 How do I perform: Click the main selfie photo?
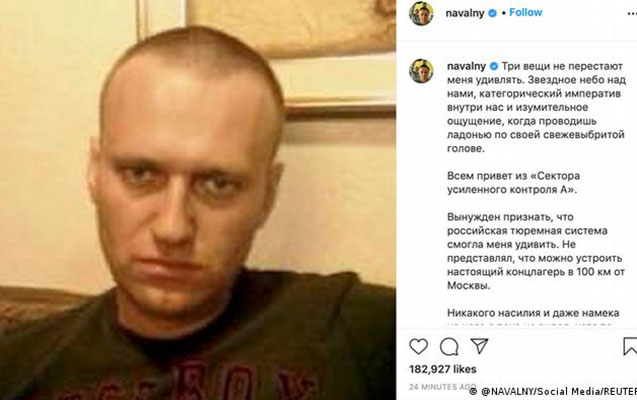click(x=198, y=200)
